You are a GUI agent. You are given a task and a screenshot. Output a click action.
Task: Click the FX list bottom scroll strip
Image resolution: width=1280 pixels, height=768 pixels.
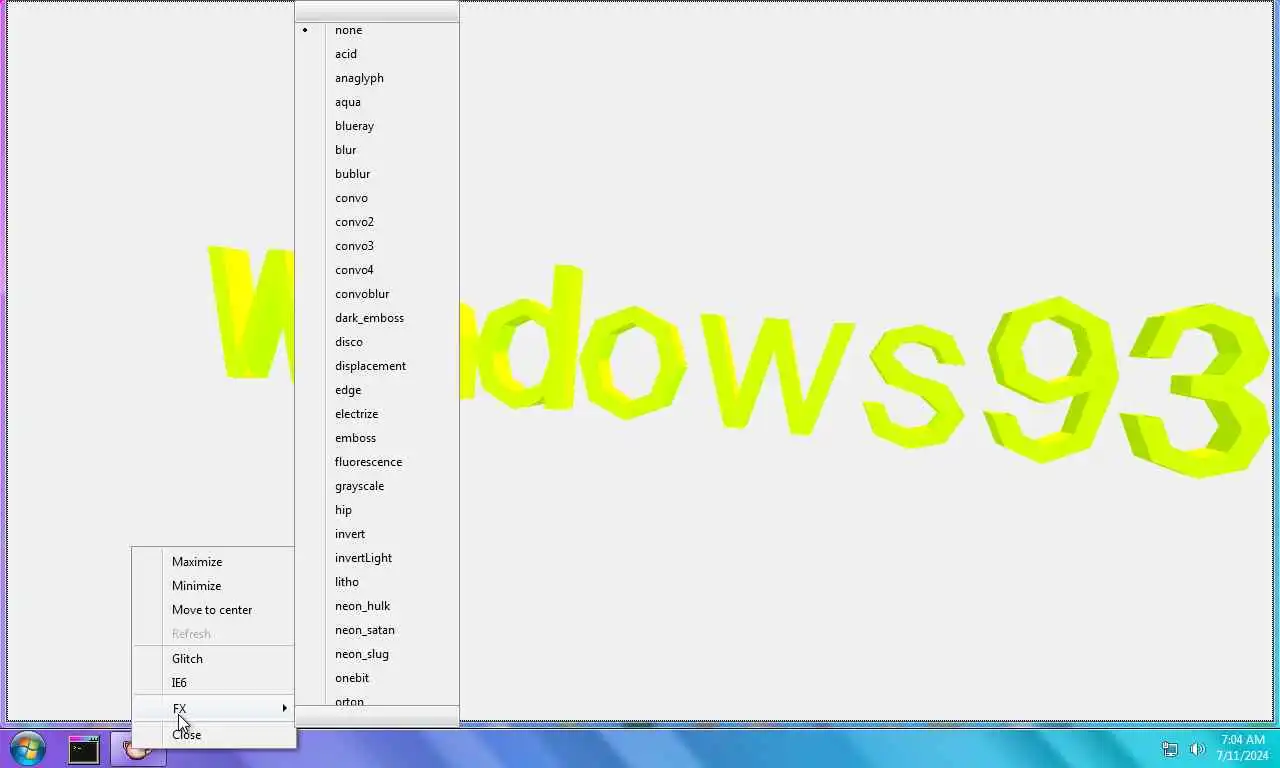click(378, 716)
